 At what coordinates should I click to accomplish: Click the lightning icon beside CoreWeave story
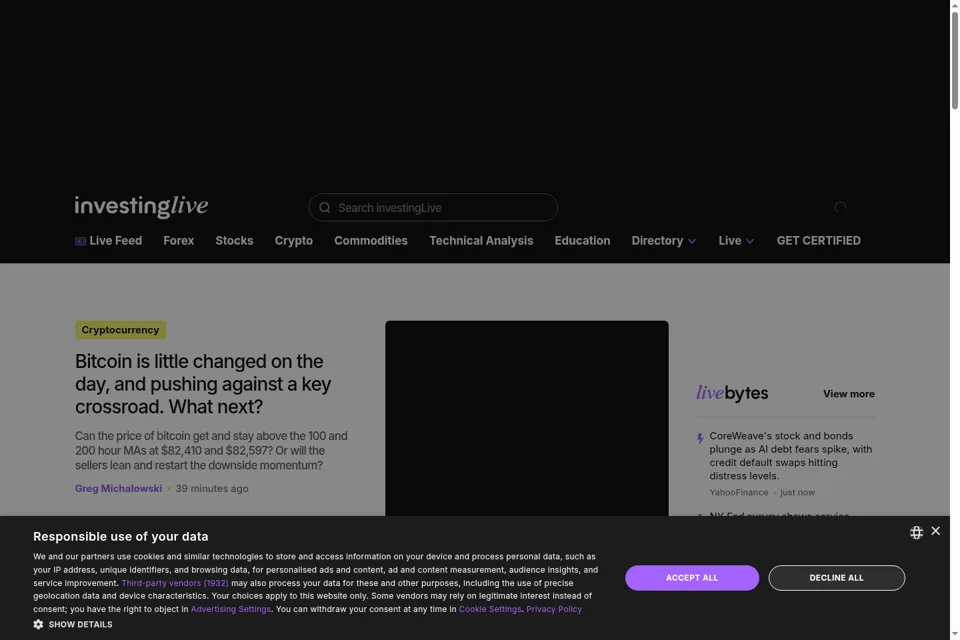click(700, 438)
